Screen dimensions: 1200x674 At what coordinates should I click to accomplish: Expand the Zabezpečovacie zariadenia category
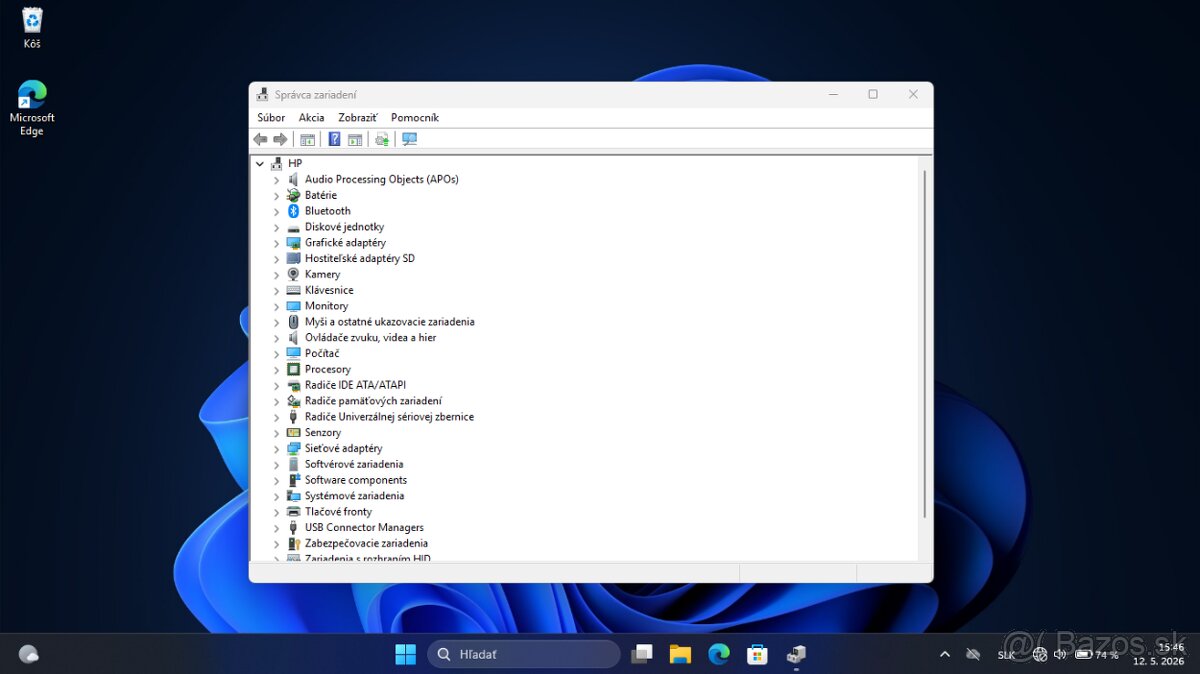[x=277, y=543]
